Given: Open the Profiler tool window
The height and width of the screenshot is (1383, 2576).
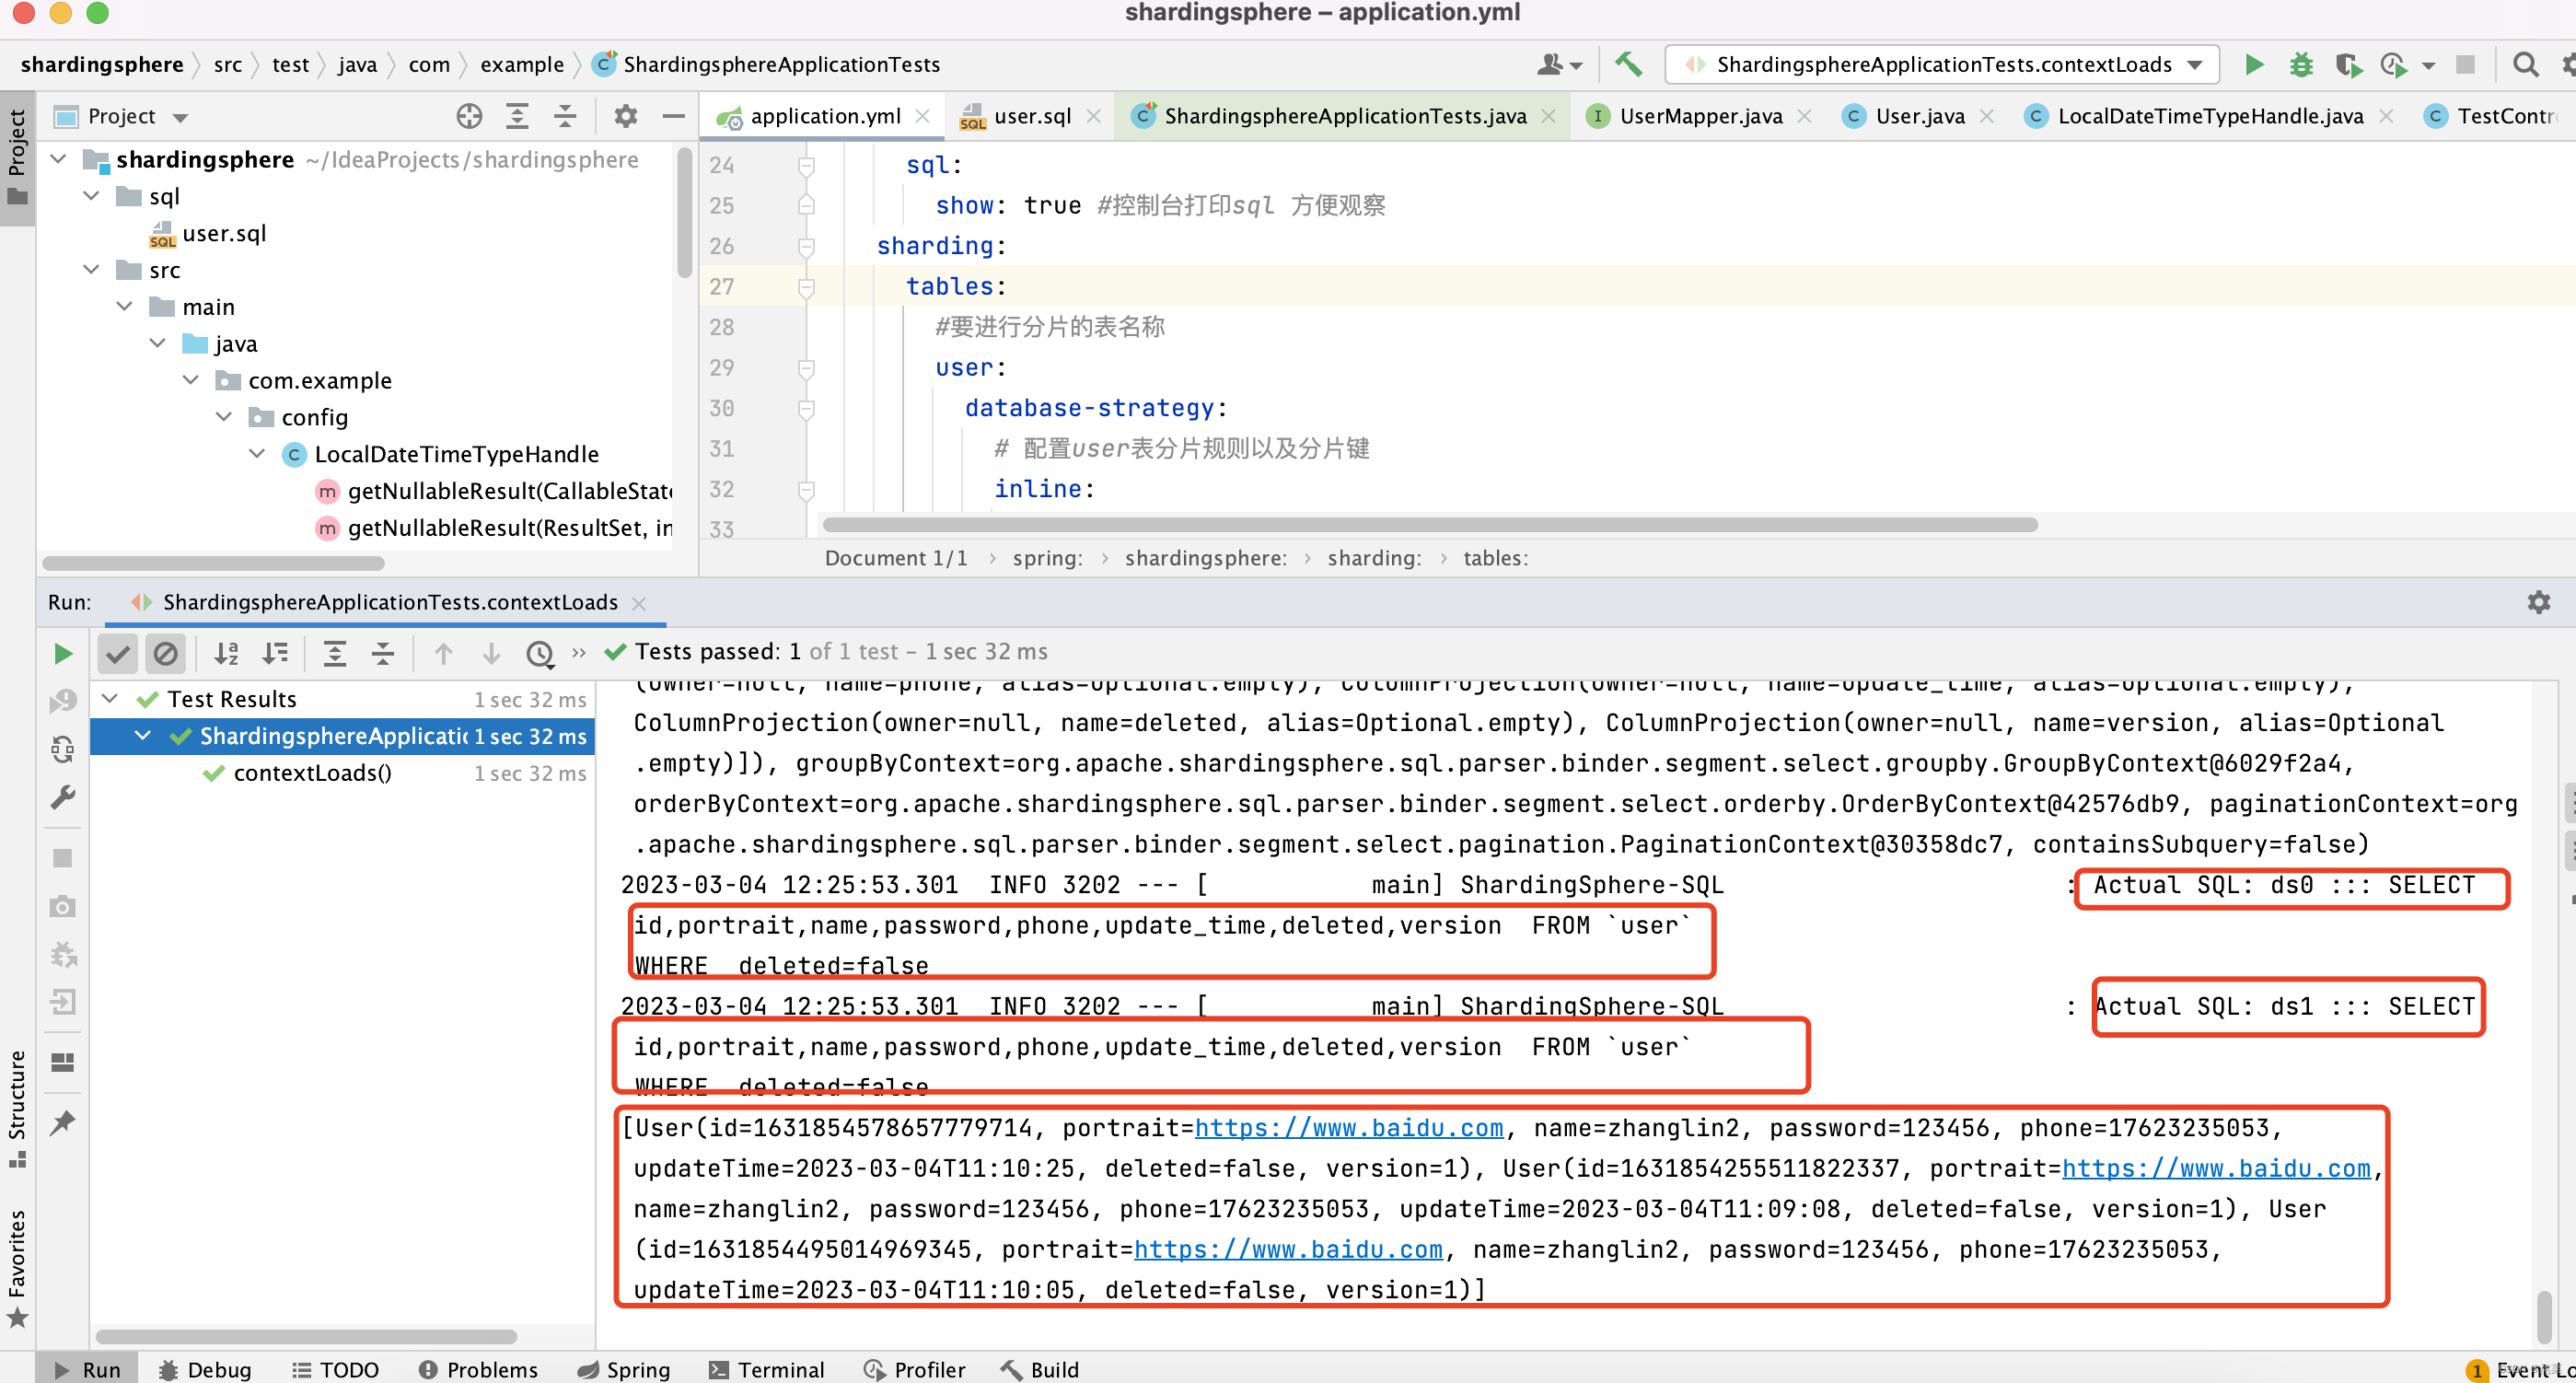Looking at the screenshot, I should (x=915, y=1369).
